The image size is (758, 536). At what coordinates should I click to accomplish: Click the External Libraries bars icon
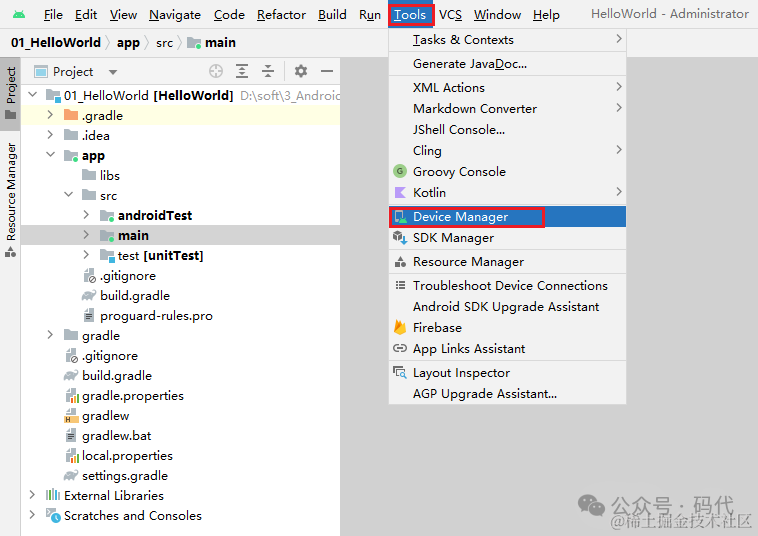[53, 495]
